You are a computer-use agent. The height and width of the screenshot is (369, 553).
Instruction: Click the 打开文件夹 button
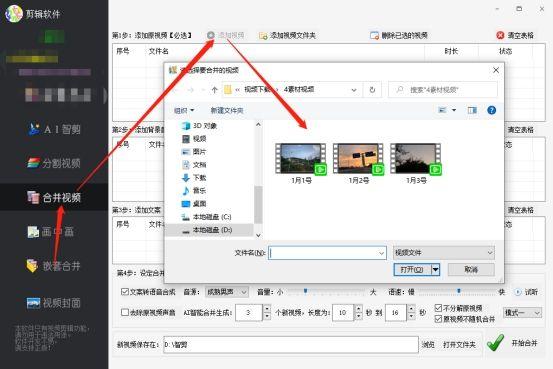click(x=459, y=345)
